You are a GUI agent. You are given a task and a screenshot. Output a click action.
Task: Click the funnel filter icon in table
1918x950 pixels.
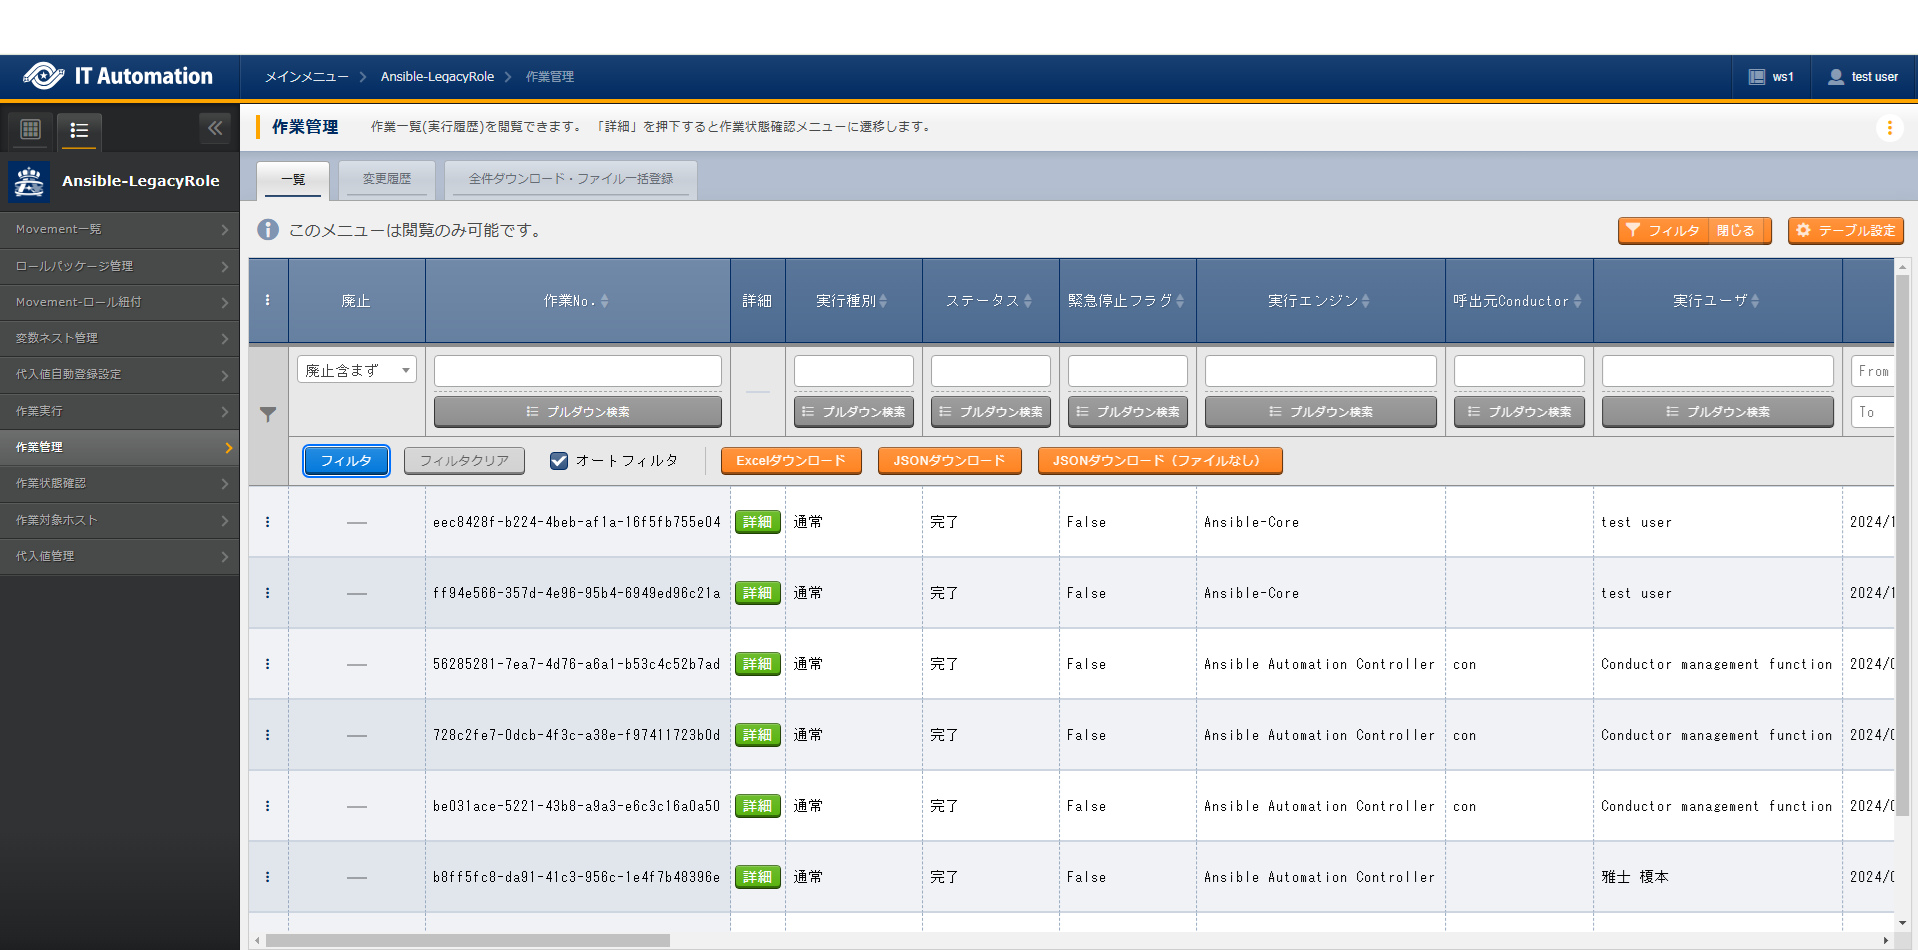tap(268, 414)
